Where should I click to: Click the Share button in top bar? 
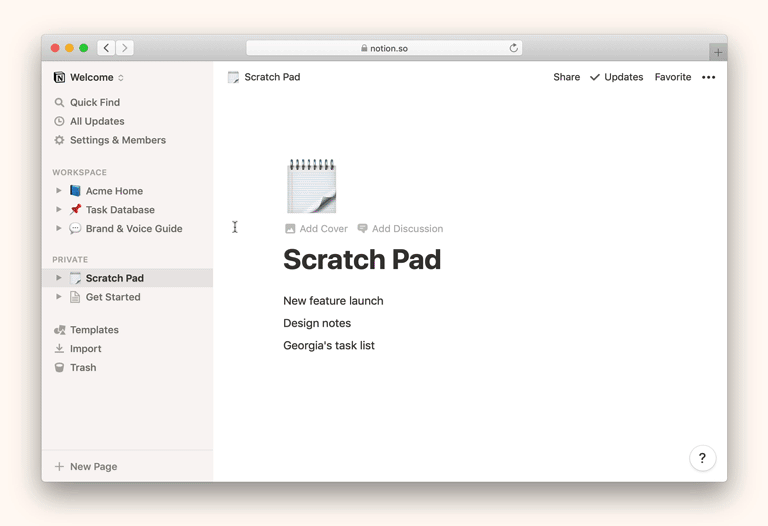(566, 77)
